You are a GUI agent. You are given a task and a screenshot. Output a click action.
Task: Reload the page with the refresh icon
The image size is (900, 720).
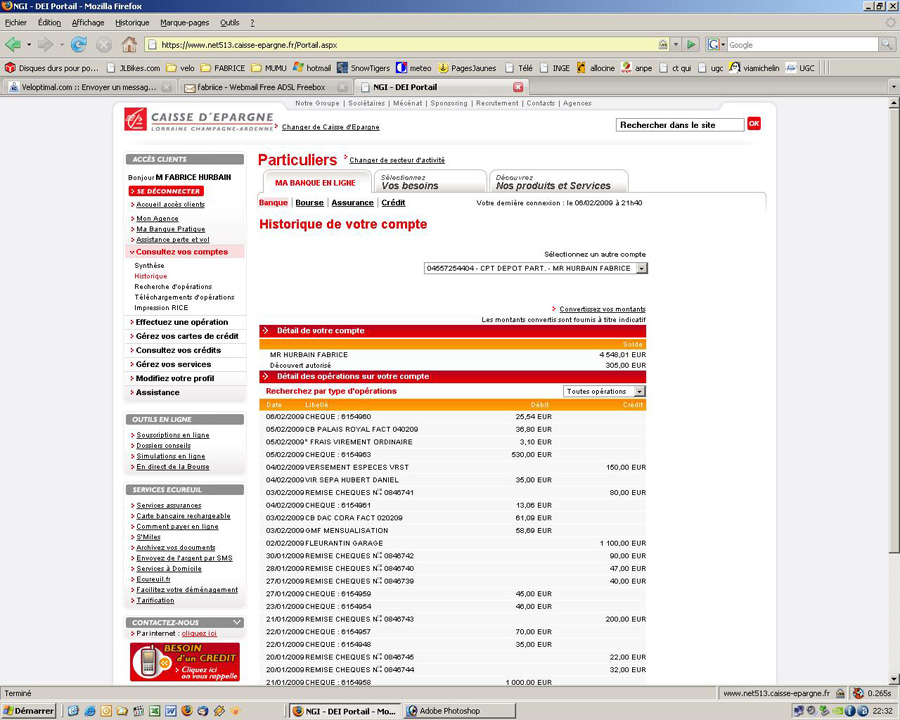point(78,44)
